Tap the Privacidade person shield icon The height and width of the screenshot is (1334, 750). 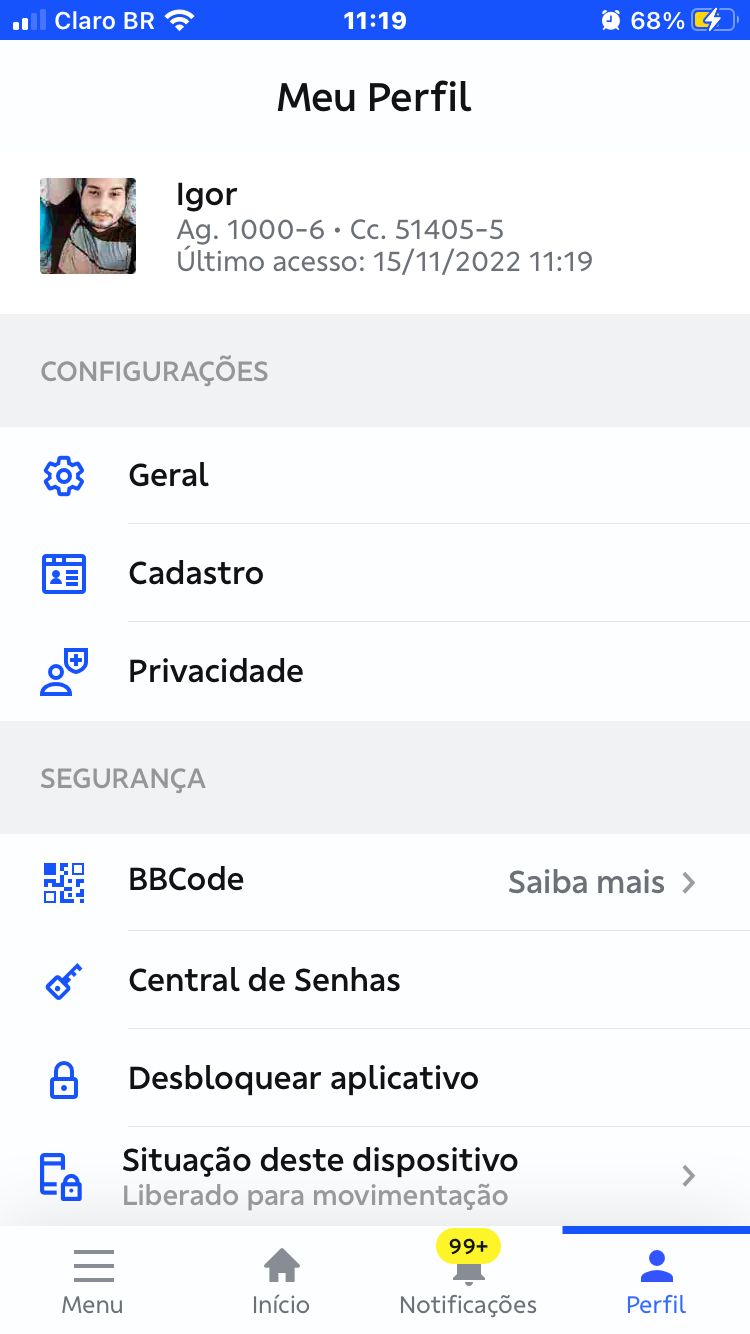point(64,672)
